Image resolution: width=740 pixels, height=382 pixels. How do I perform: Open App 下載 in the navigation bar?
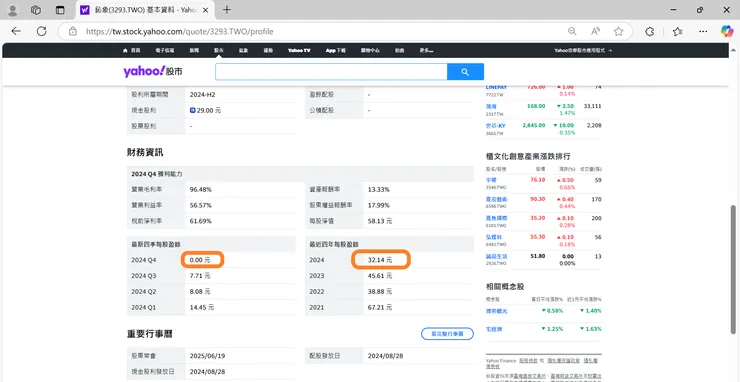click(336, 50)
